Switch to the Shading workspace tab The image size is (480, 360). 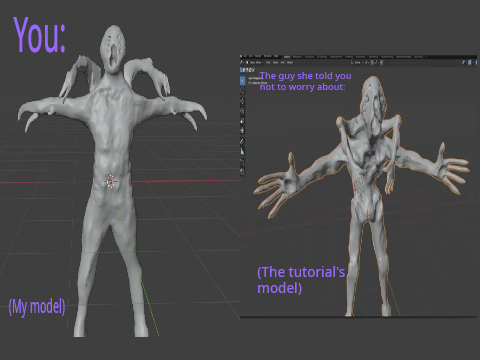[349, 57]
